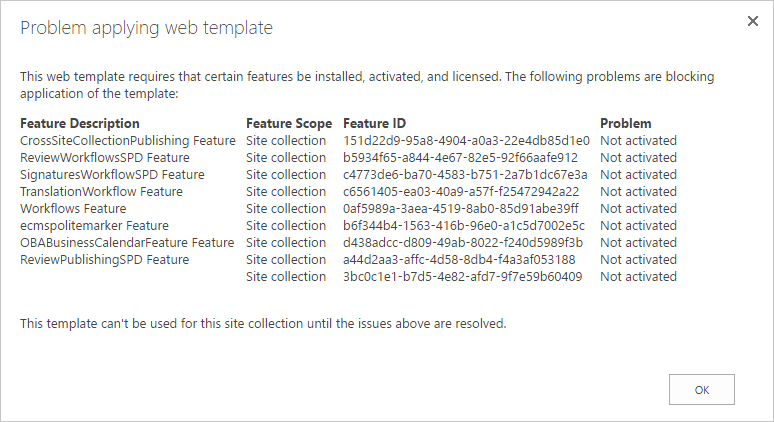Click the SignaturesWorkflowSPD Feature entry
Image resolution: width=774 pixels, height=422 pixels.
[x=112, y=175]
